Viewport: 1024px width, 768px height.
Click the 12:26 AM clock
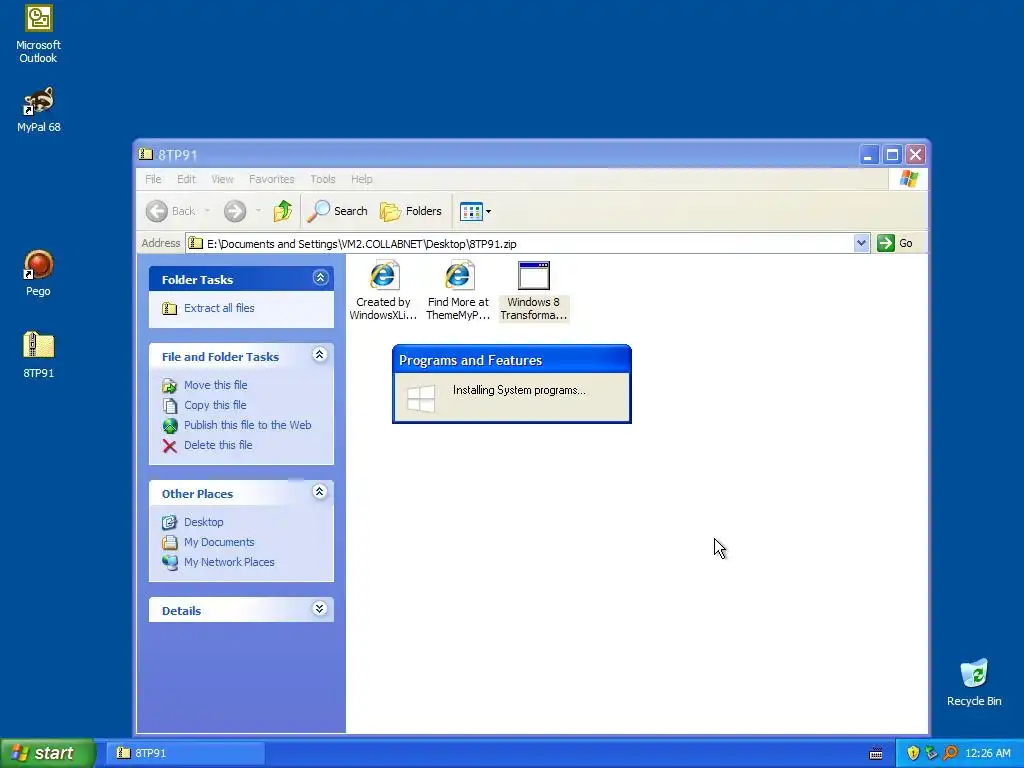987,753
